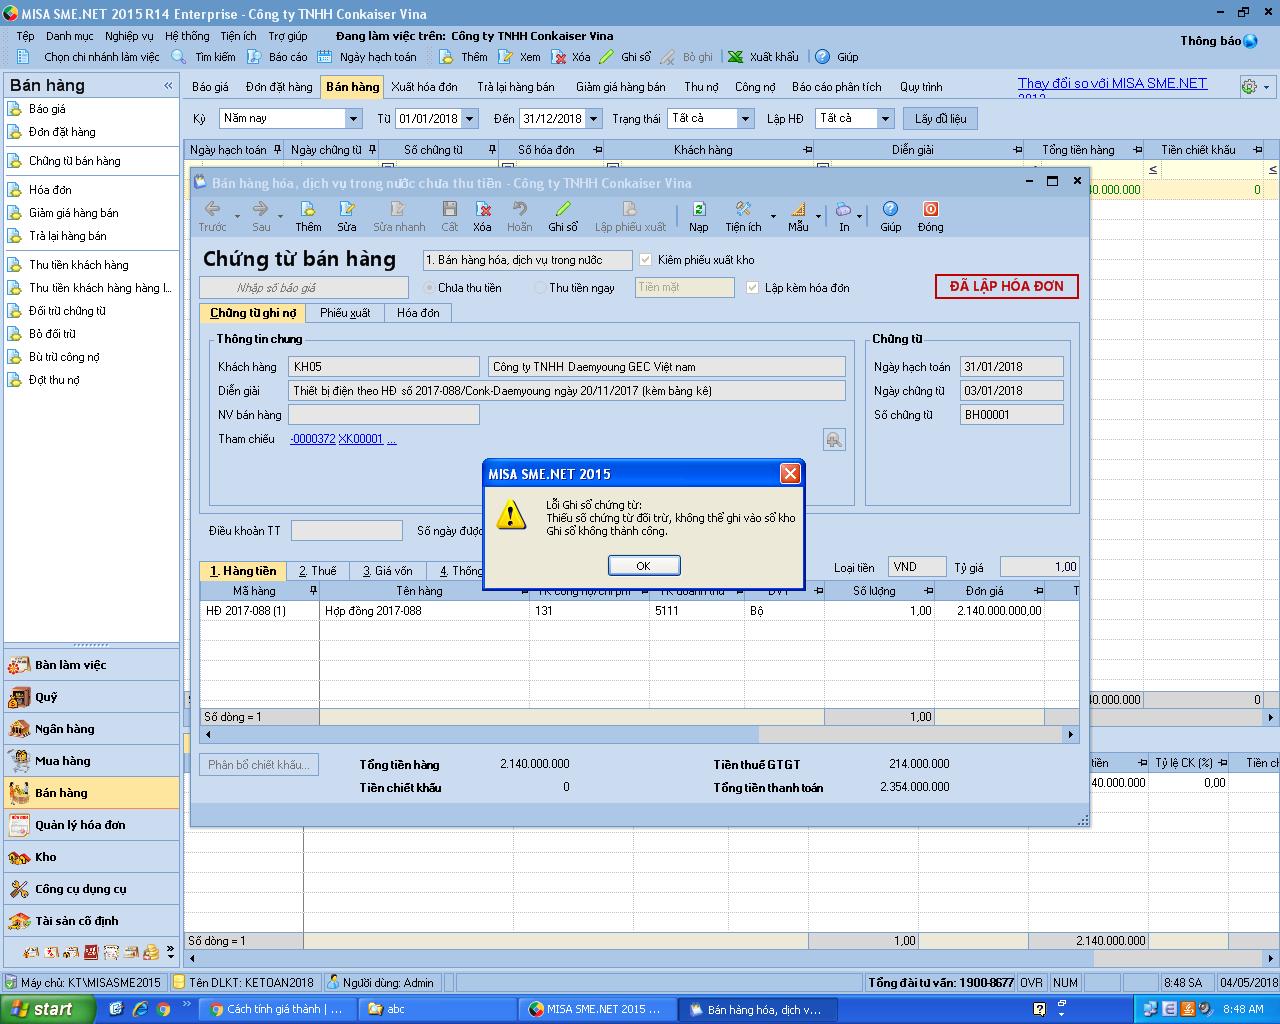Click the reference link 0000372
Viewport: 1280px width, 1024px height.
tap(313, 439)
